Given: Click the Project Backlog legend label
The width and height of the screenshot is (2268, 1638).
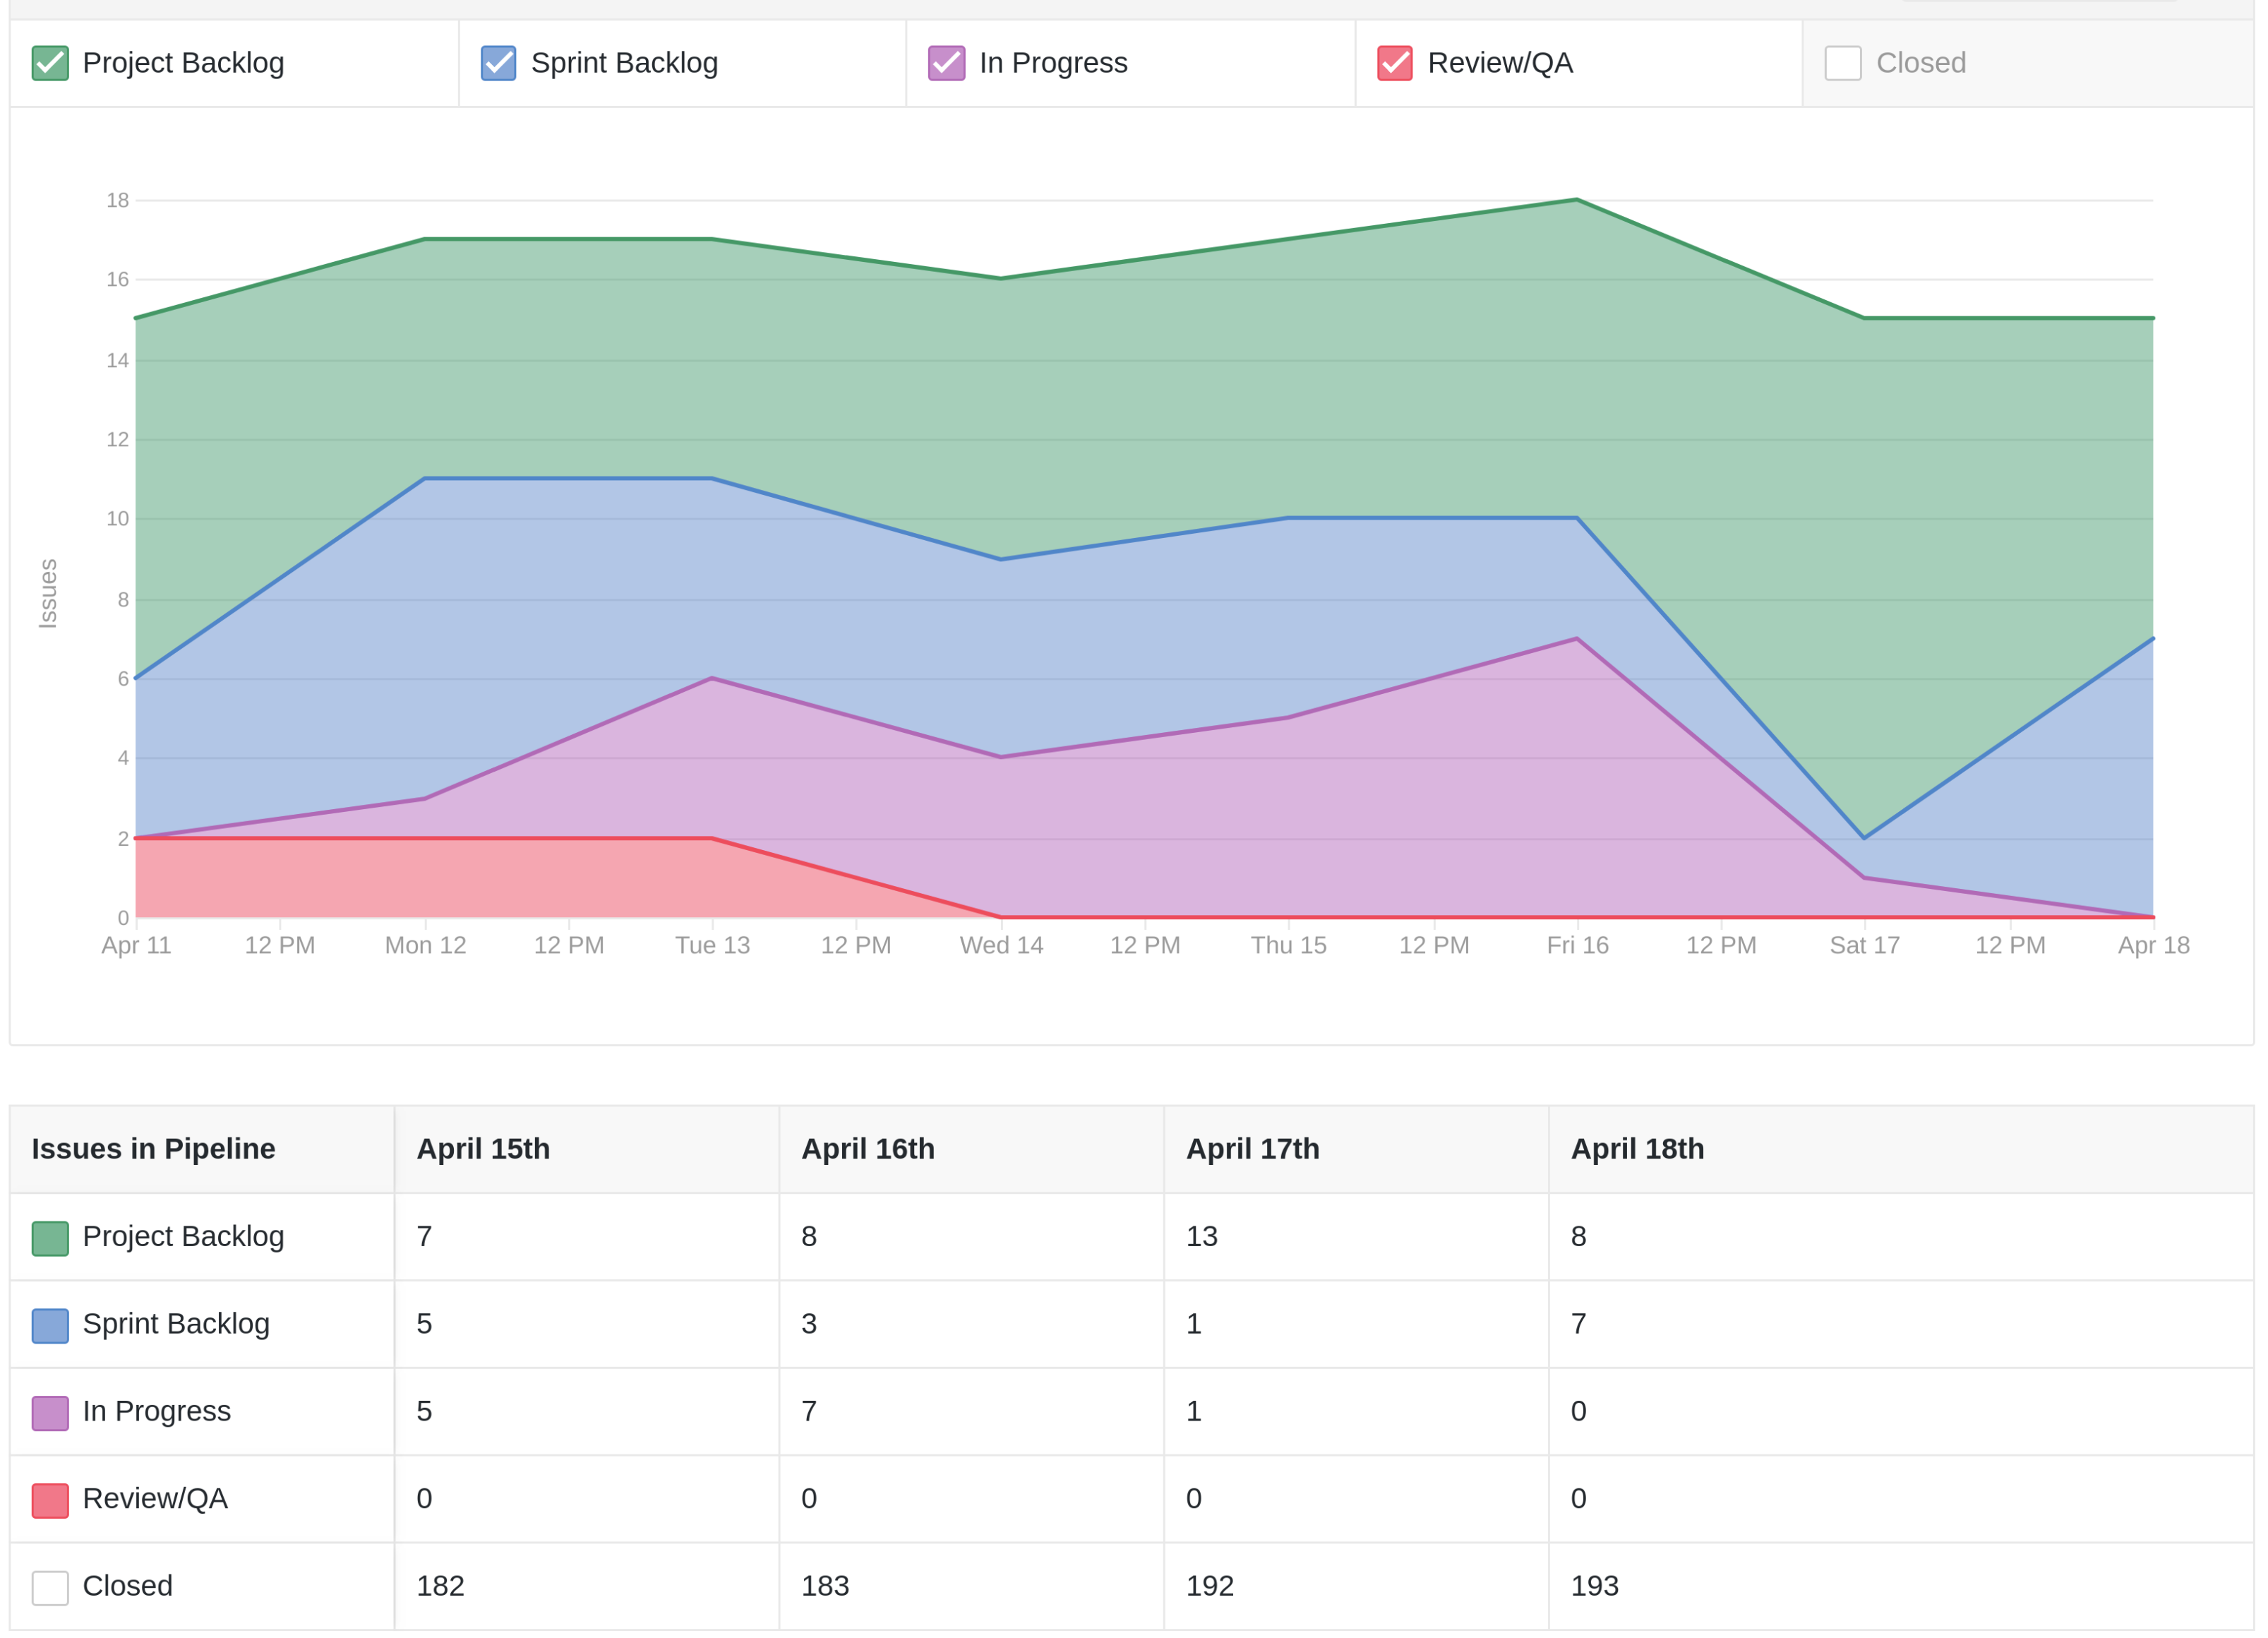Looking at the screenshot, I should 184,63.
